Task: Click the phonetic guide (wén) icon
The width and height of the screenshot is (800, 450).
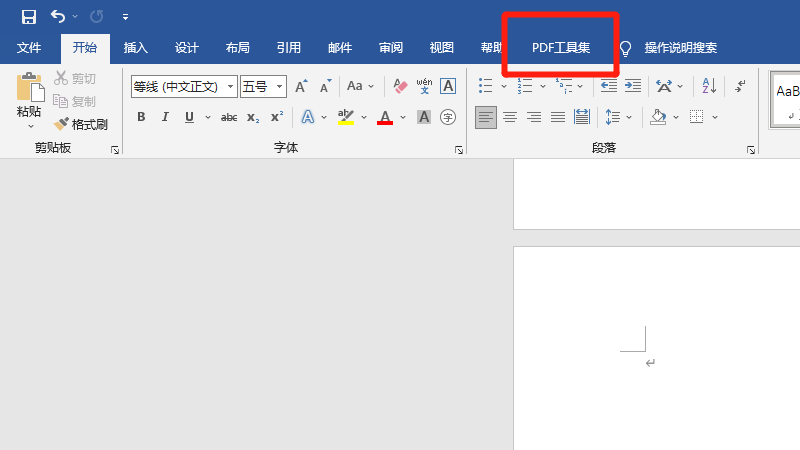Action: 424,87
